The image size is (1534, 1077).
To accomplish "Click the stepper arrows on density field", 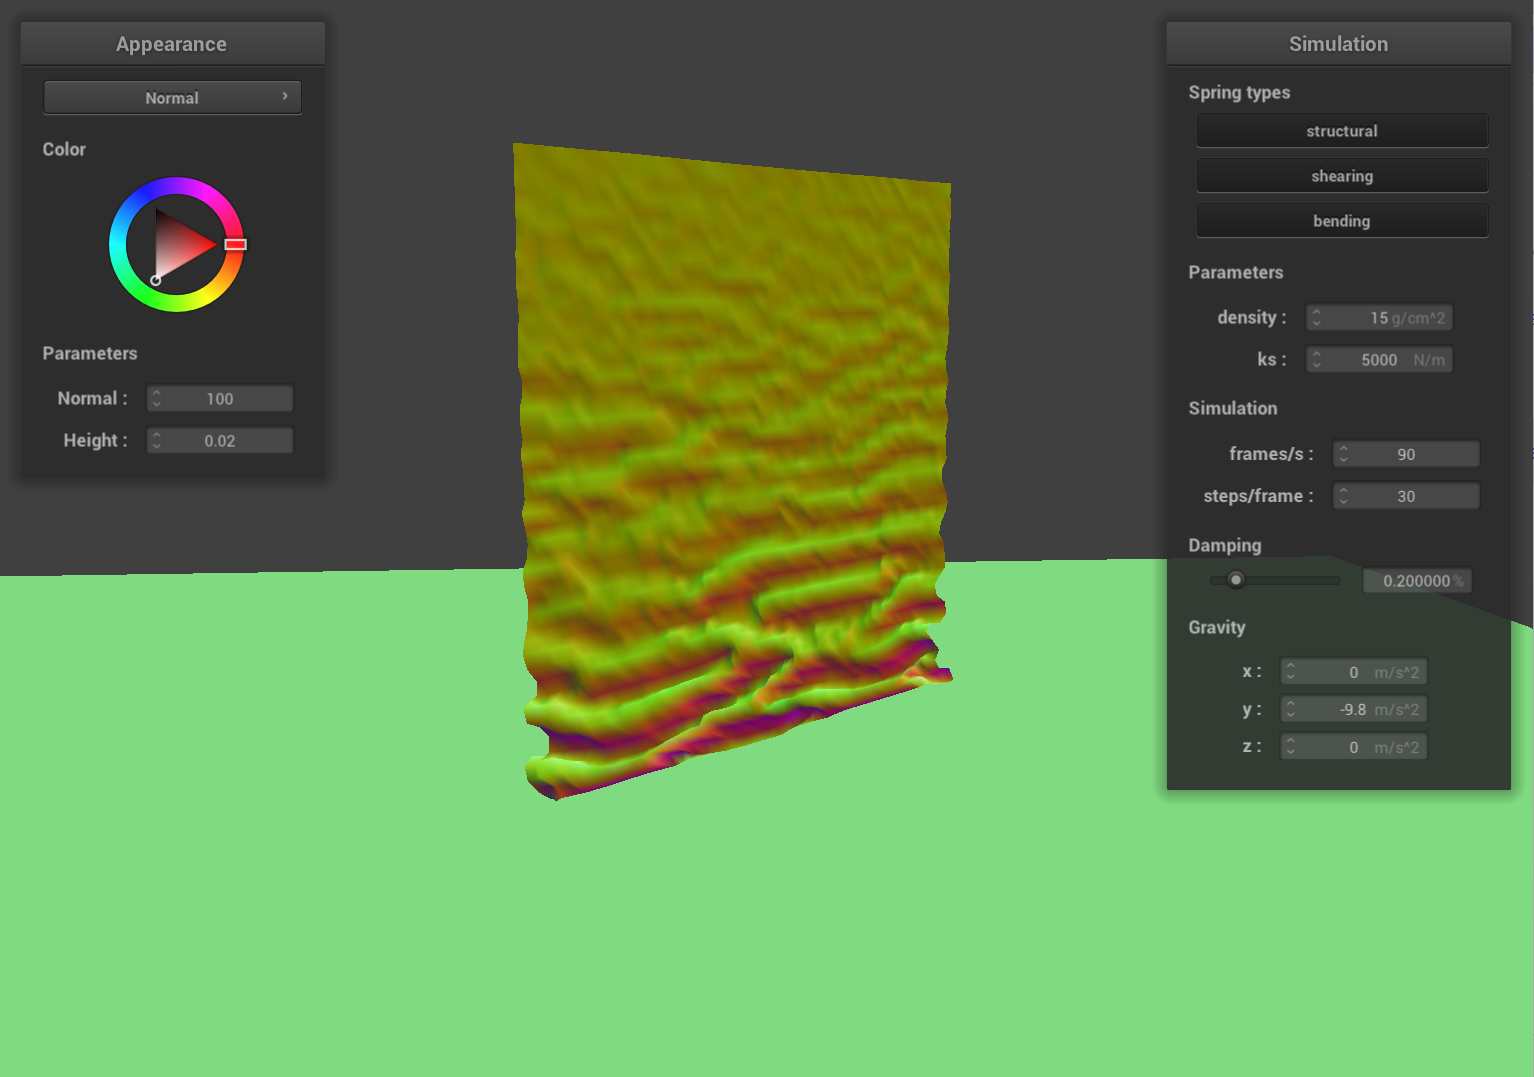I will point(1316,318).
